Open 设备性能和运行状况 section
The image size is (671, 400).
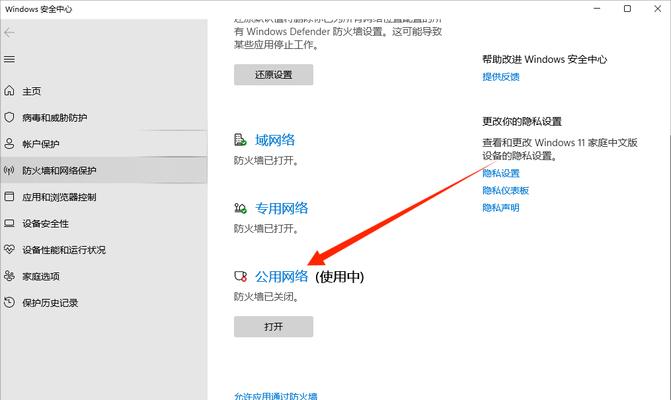click(x=64, y=250)
